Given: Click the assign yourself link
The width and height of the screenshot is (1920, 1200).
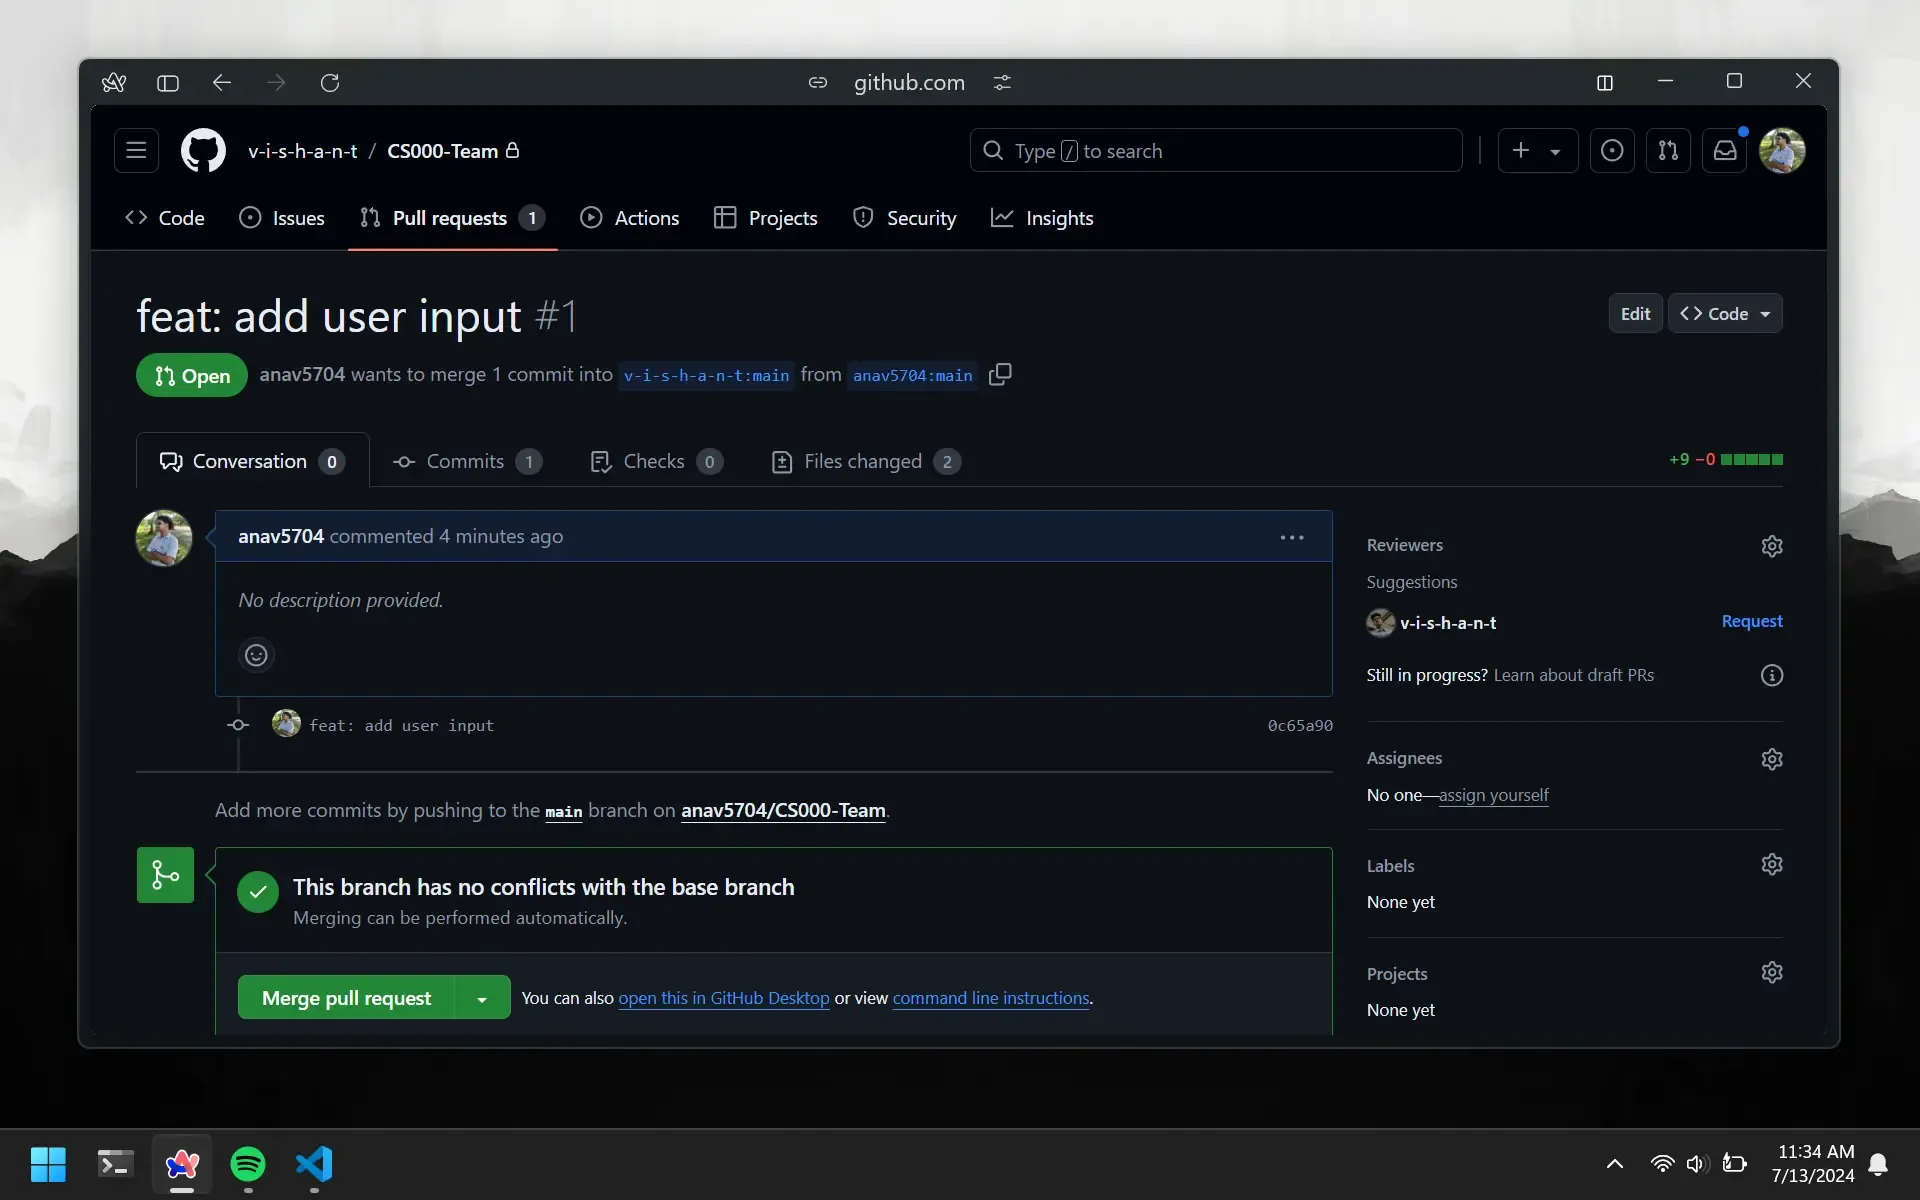Looking at the screenshot, I should click(1493, 795).
